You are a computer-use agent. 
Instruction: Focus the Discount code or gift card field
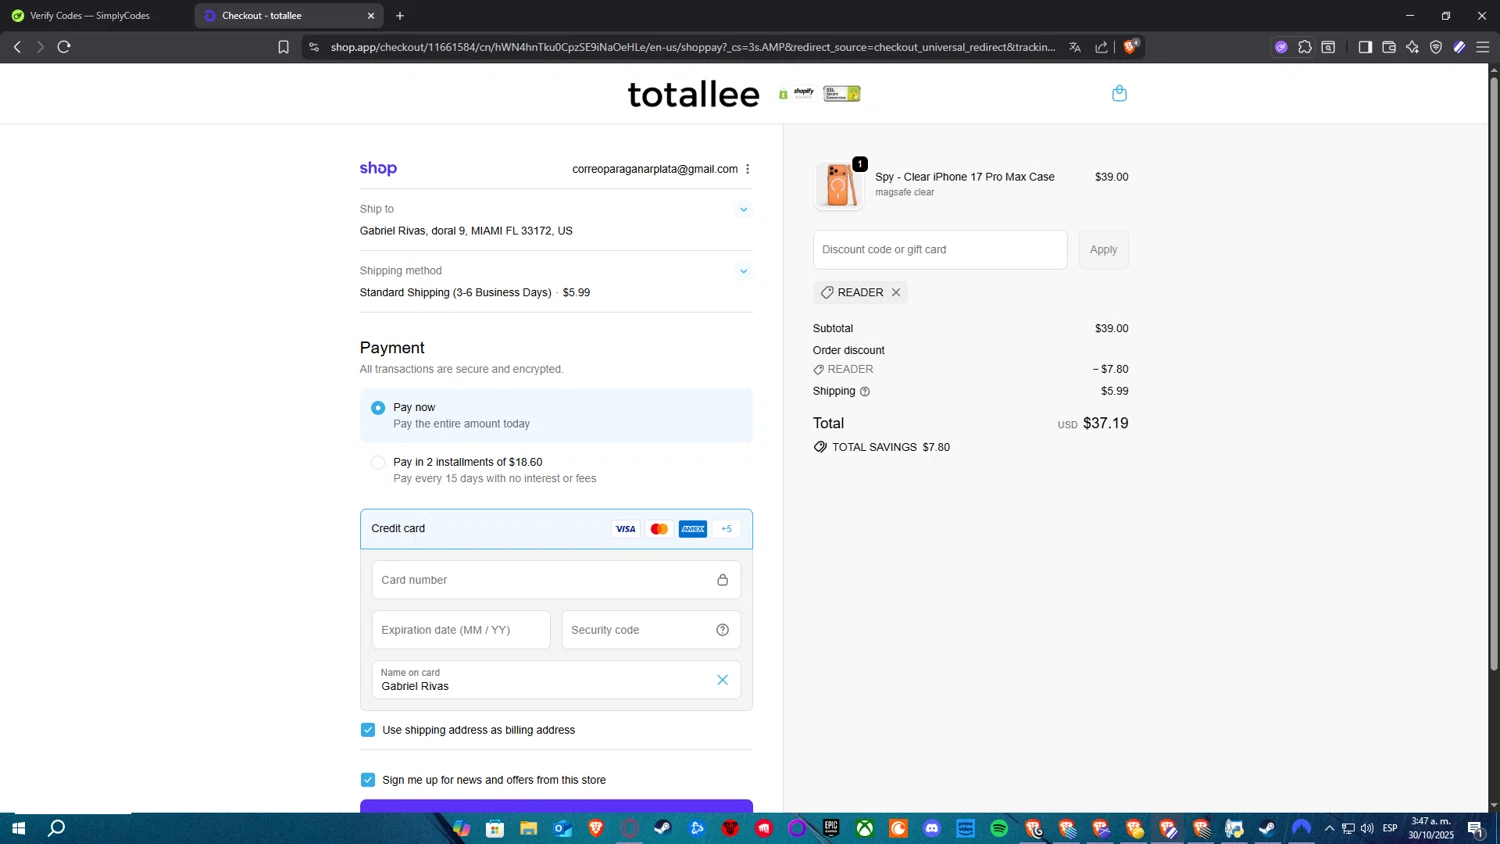point(940,250)
